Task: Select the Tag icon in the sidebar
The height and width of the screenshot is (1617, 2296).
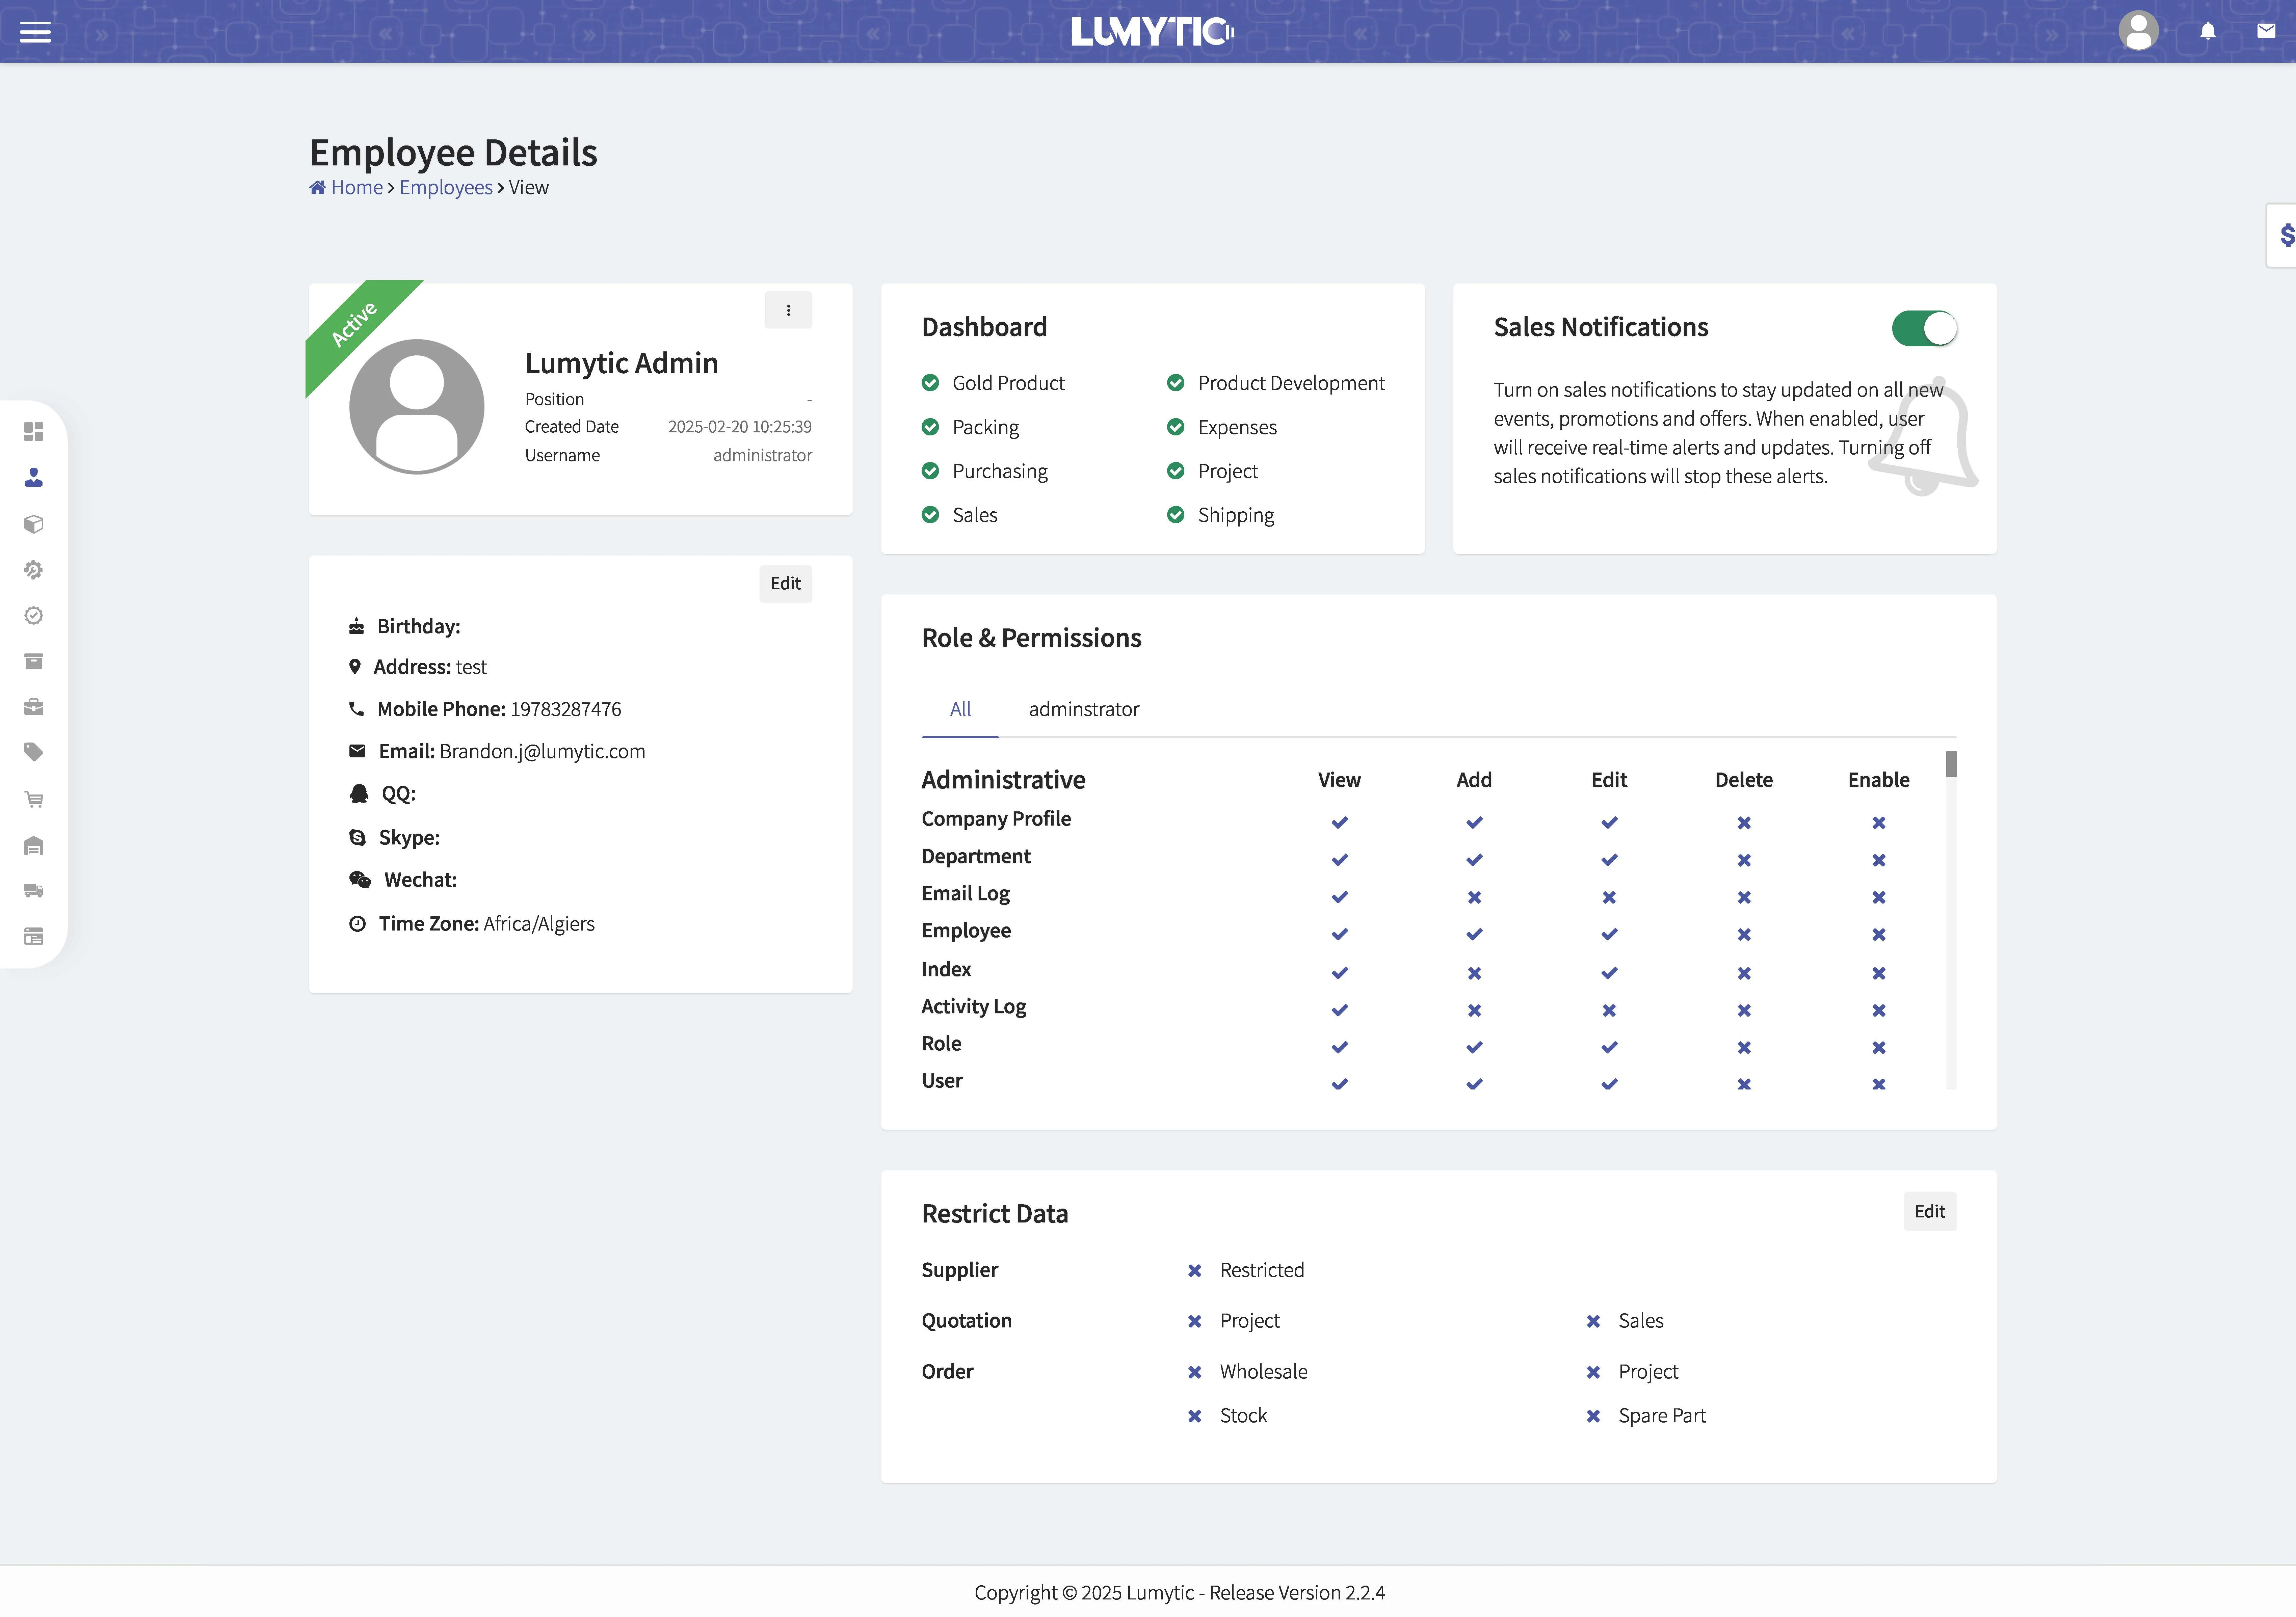Action: (x=34, y=752)
